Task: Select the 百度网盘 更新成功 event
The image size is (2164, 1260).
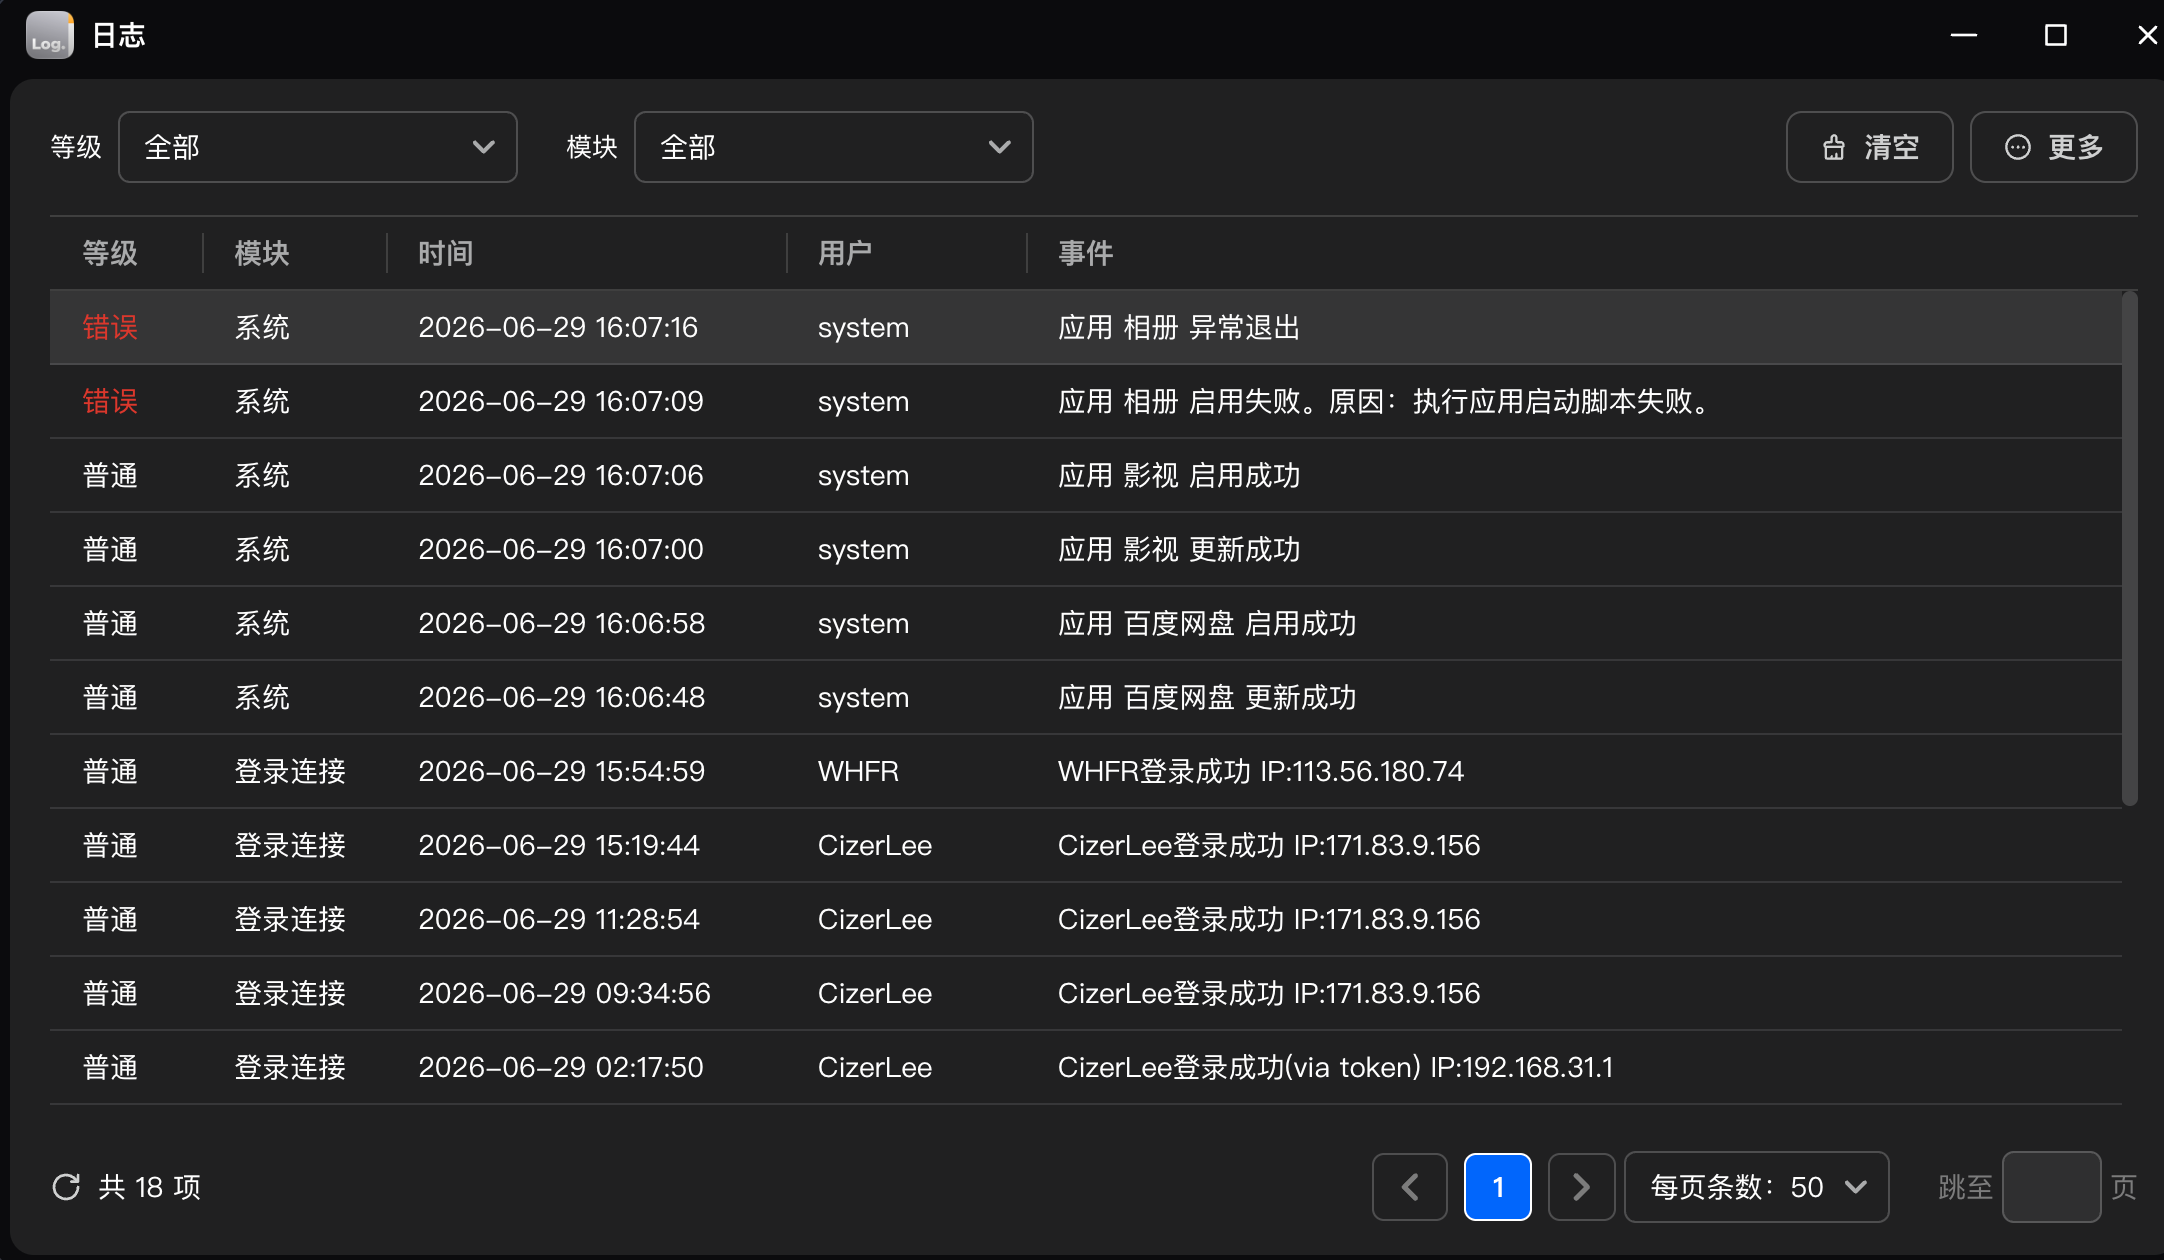Action: 1086,697
